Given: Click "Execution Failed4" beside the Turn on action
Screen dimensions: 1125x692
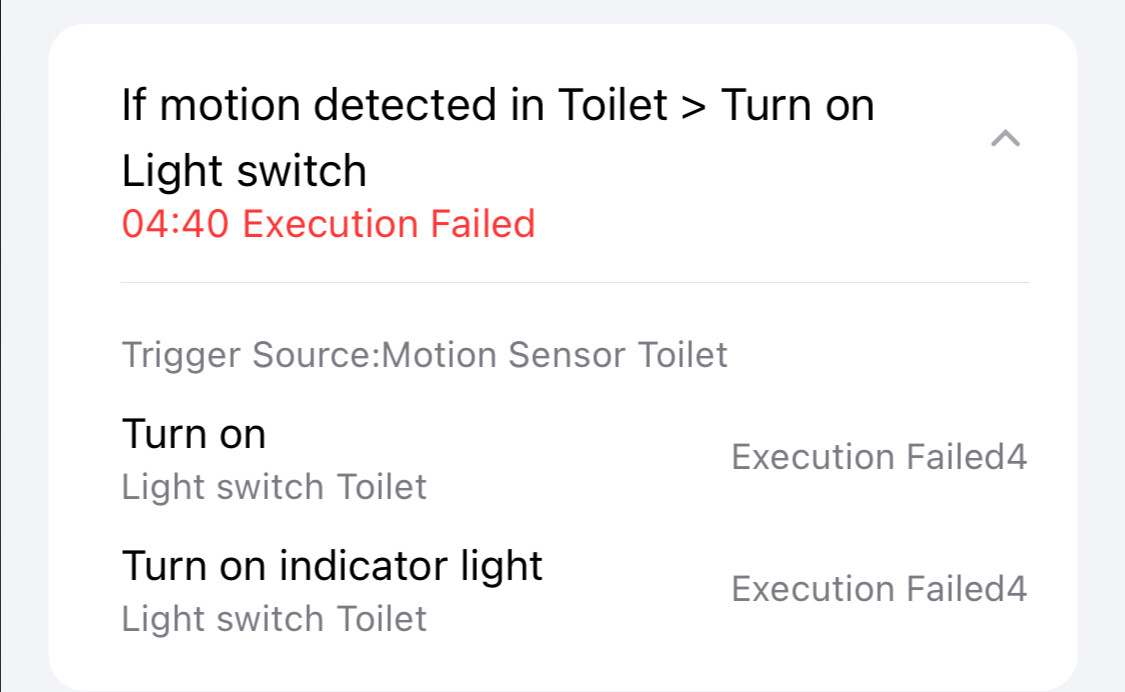Looking at the screenshot, I should pos(878,457).
